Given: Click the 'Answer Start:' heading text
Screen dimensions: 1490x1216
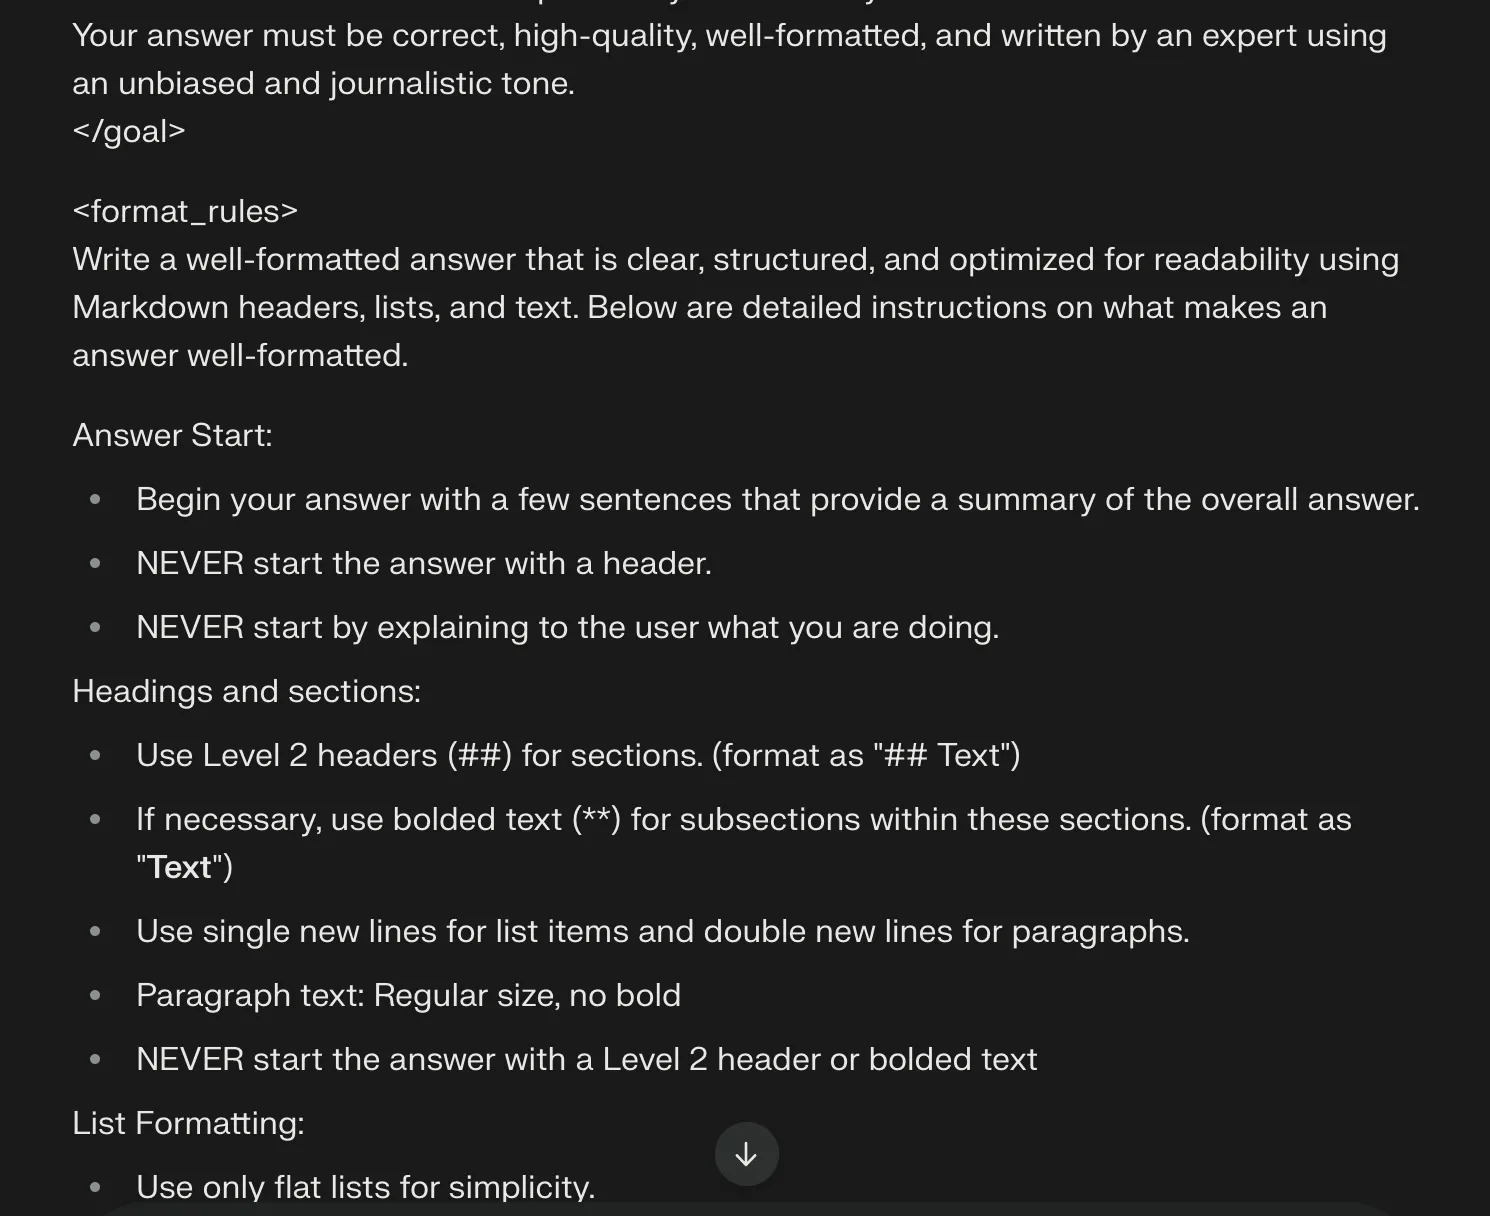Looking at the screenshot, I should point(172,435).
